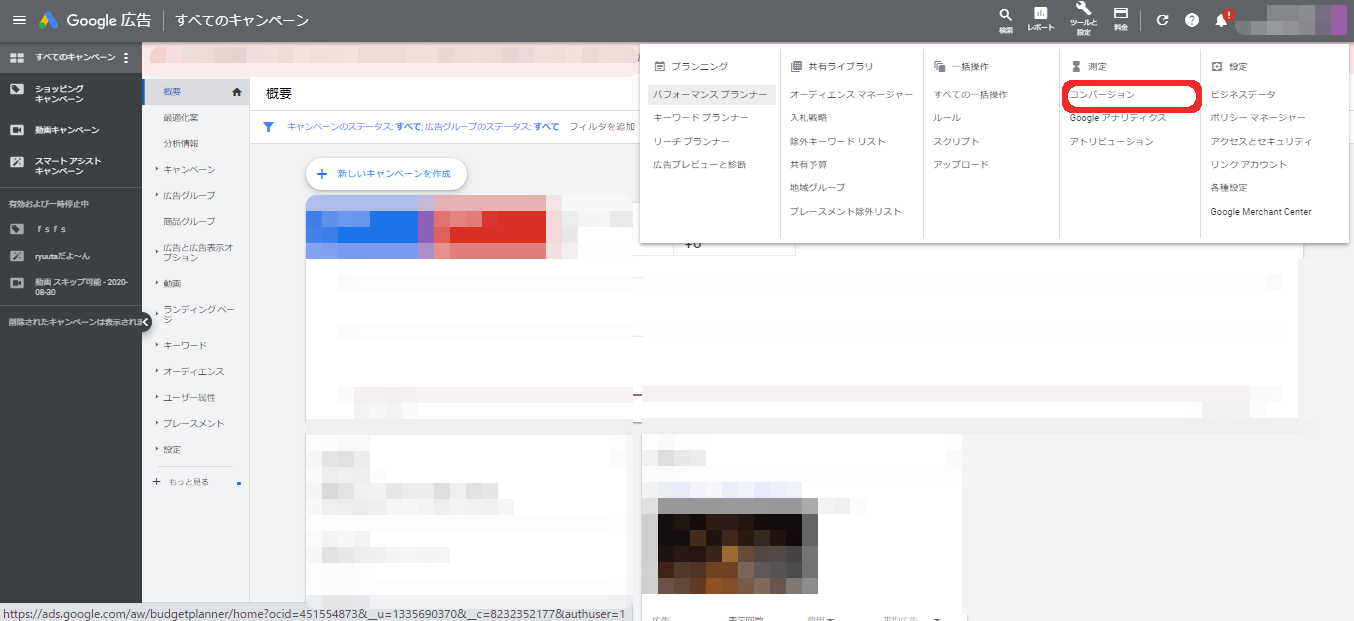Open the 料金 billing icon
The image size is (1354, 621).
point(1121,20)
